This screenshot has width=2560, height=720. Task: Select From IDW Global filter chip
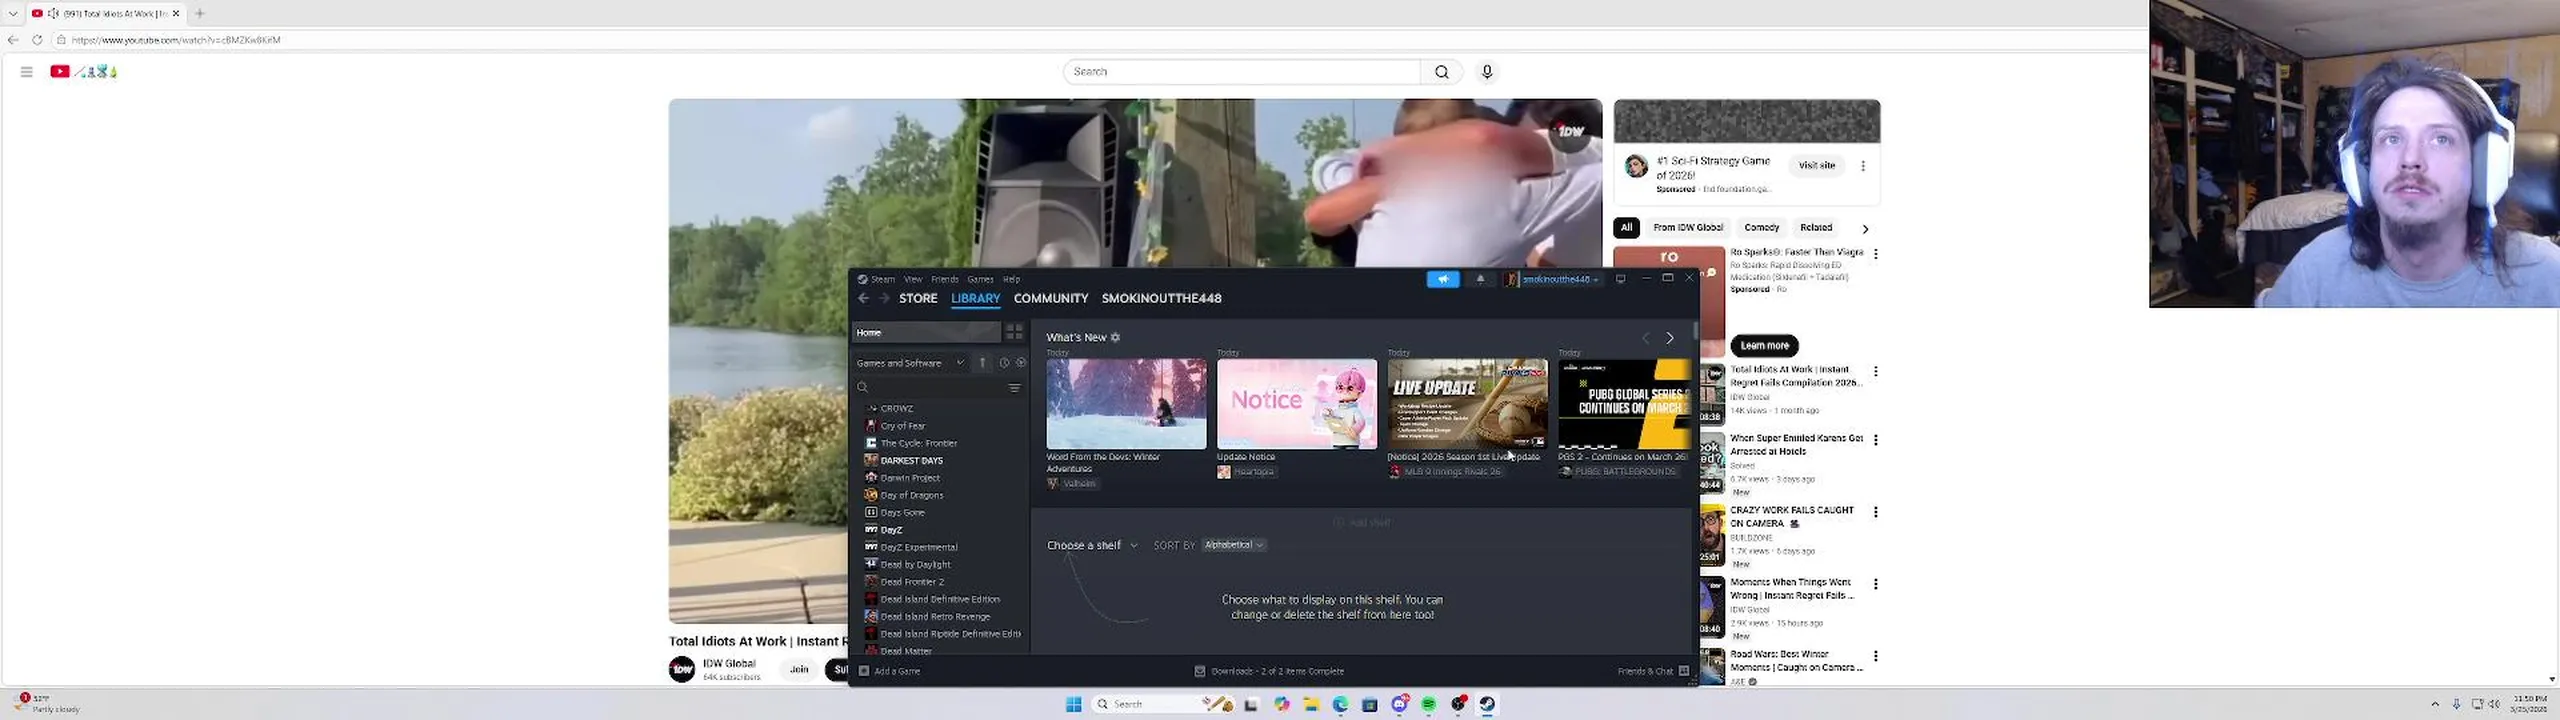click(x=1688, y=228)
